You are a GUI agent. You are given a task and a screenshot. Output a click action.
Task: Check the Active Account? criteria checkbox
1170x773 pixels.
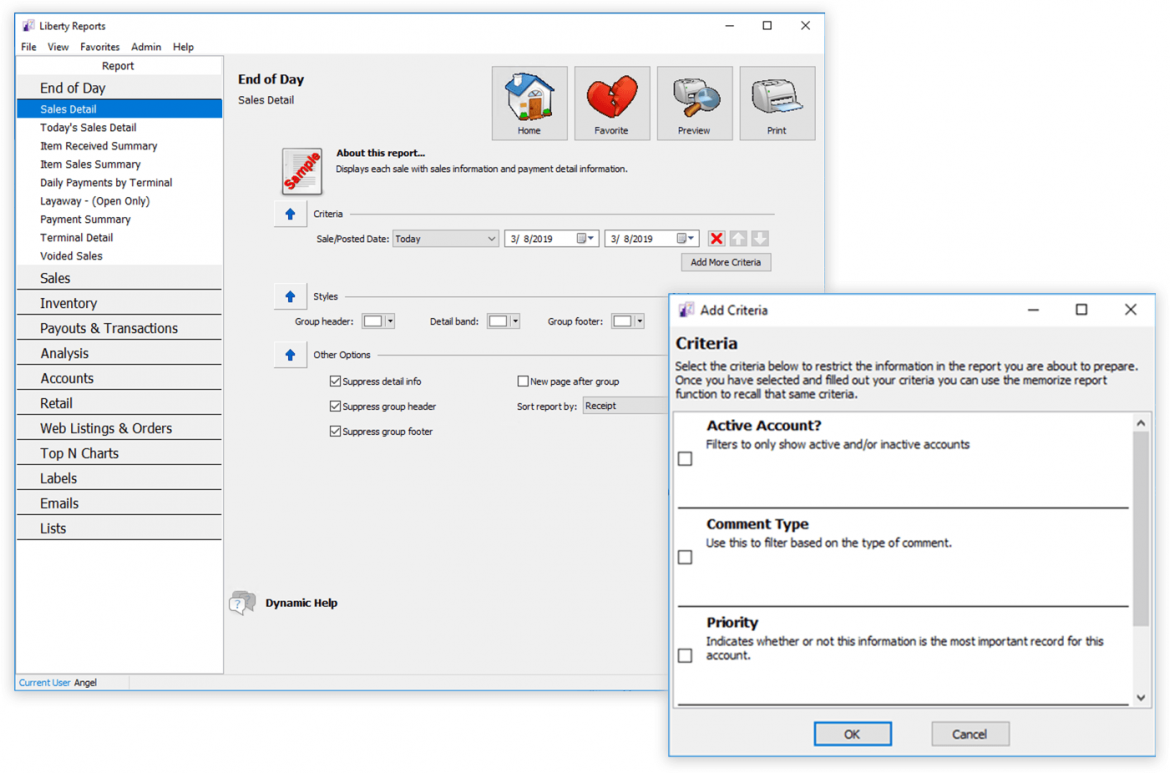coord(685,459)
